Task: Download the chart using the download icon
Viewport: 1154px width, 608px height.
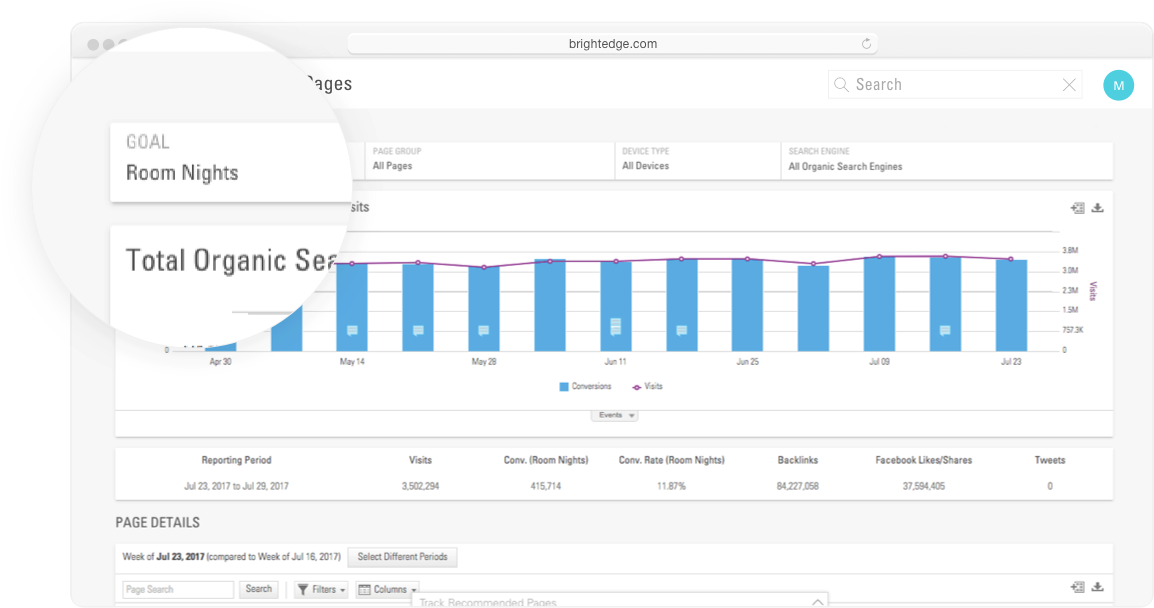Action: point(1097,208)
